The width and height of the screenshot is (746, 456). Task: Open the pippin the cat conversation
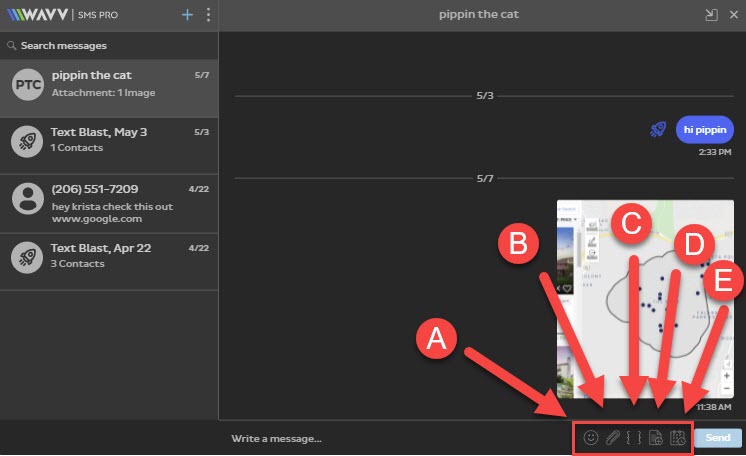109,85
